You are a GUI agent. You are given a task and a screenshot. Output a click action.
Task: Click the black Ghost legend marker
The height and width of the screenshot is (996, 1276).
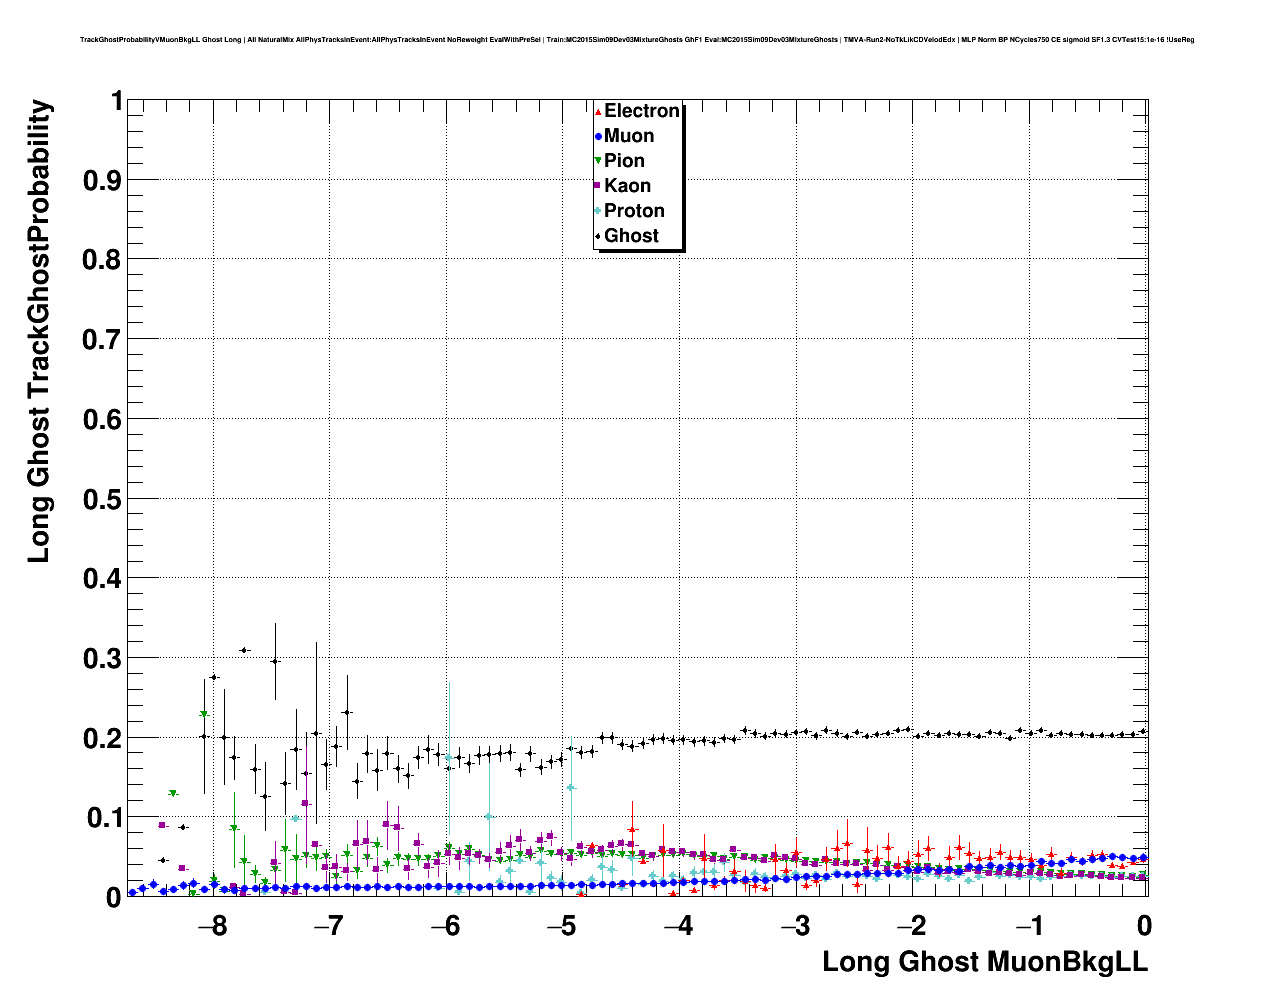pos(598,236)
